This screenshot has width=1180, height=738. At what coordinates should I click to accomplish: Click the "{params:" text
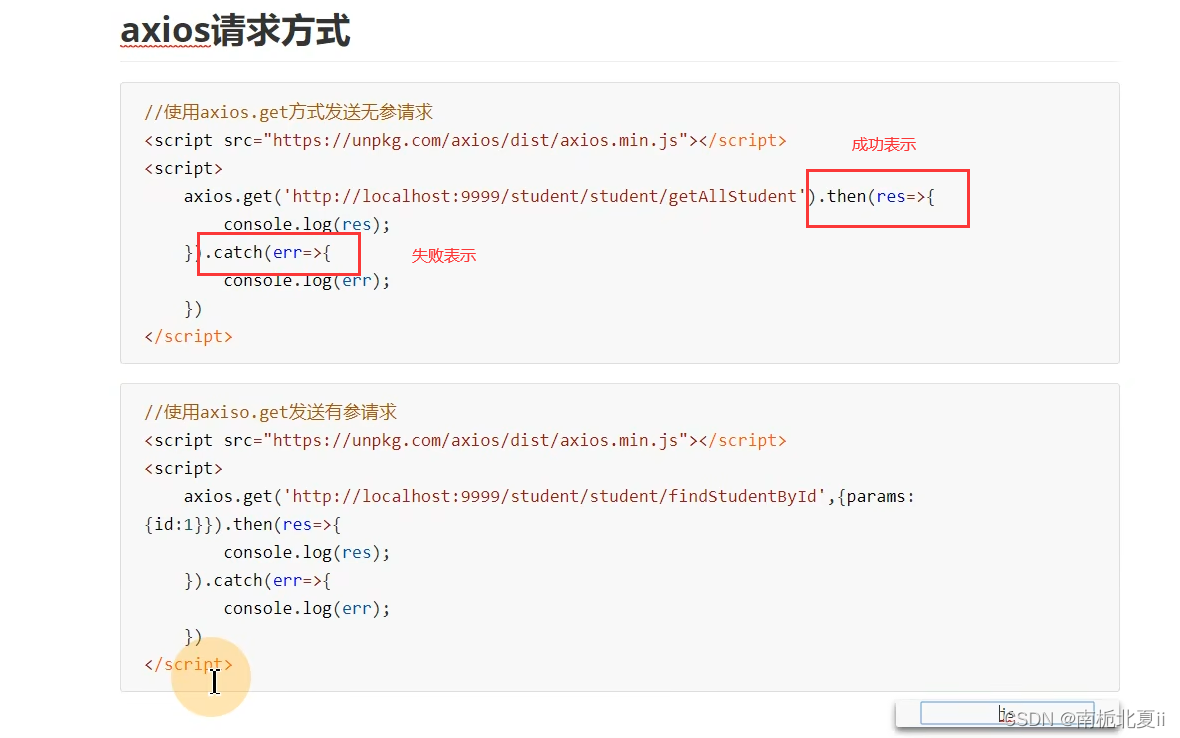pos(876,497)
